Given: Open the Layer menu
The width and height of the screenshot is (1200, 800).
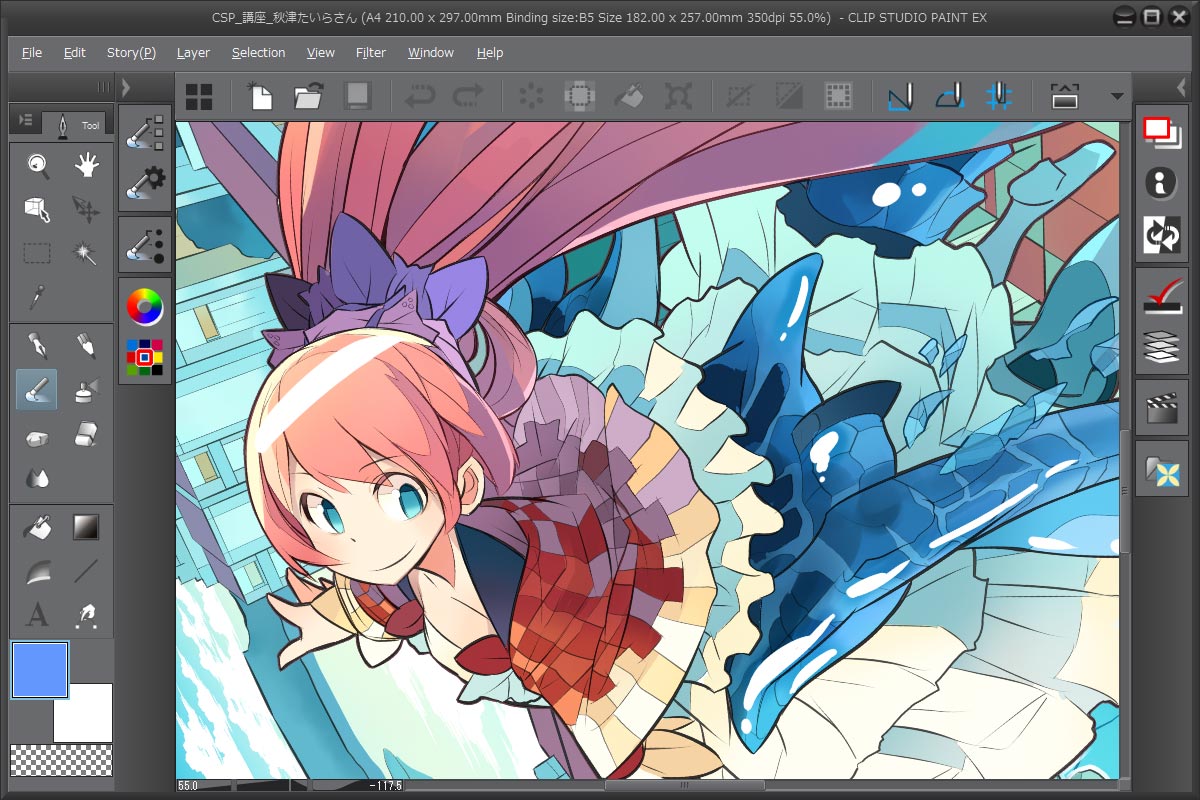Looking at the screenshot, I should (193, 52).
